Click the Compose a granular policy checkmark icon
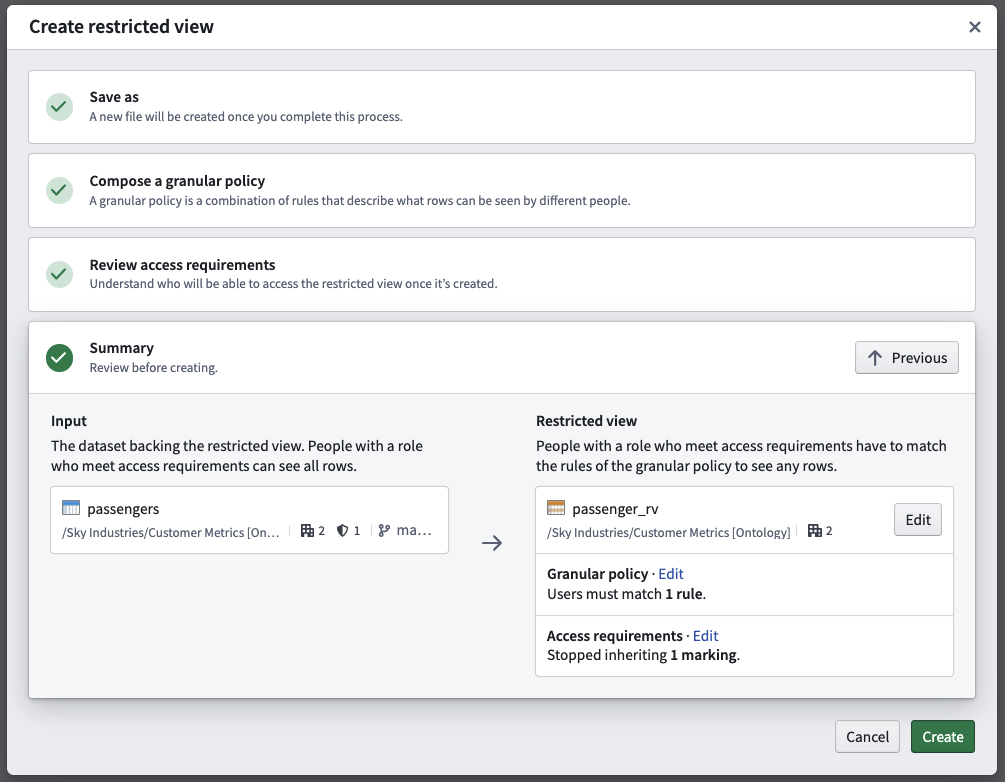 click(x=59, y=190)
